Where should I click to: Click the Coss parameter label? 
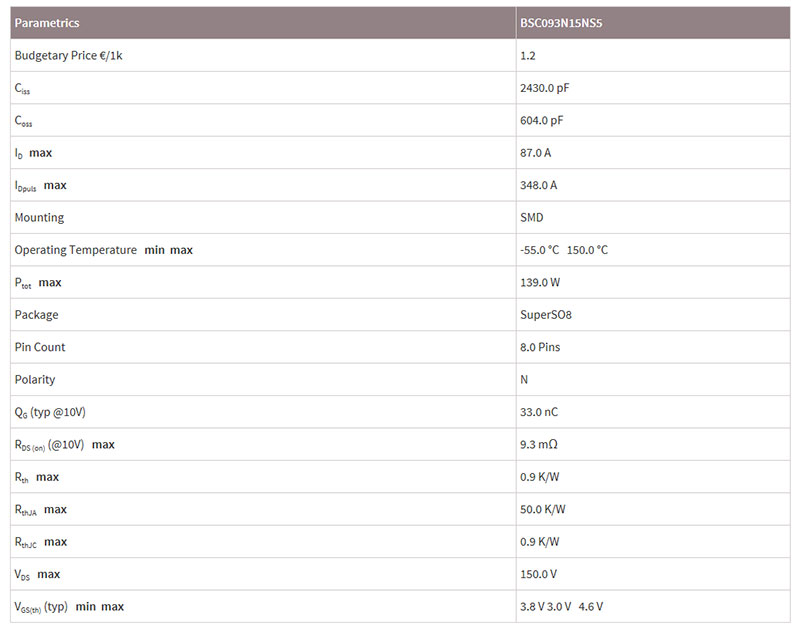point(23,121)
